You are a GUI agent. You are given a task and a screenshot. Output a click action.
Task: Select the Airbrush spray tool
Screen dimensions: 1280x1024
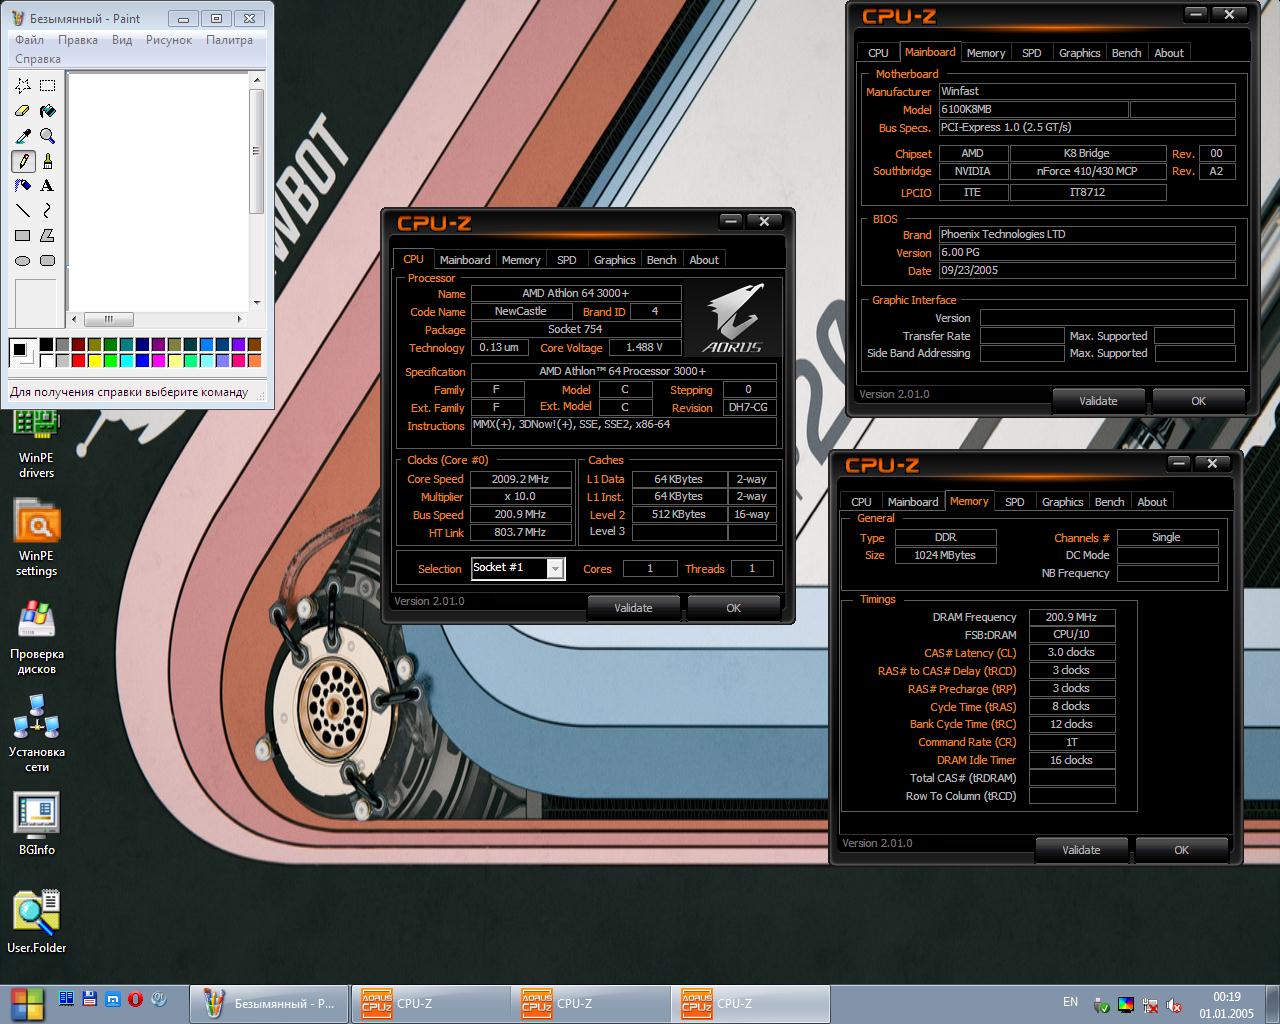pyautogui.click(x=23, y=186)
